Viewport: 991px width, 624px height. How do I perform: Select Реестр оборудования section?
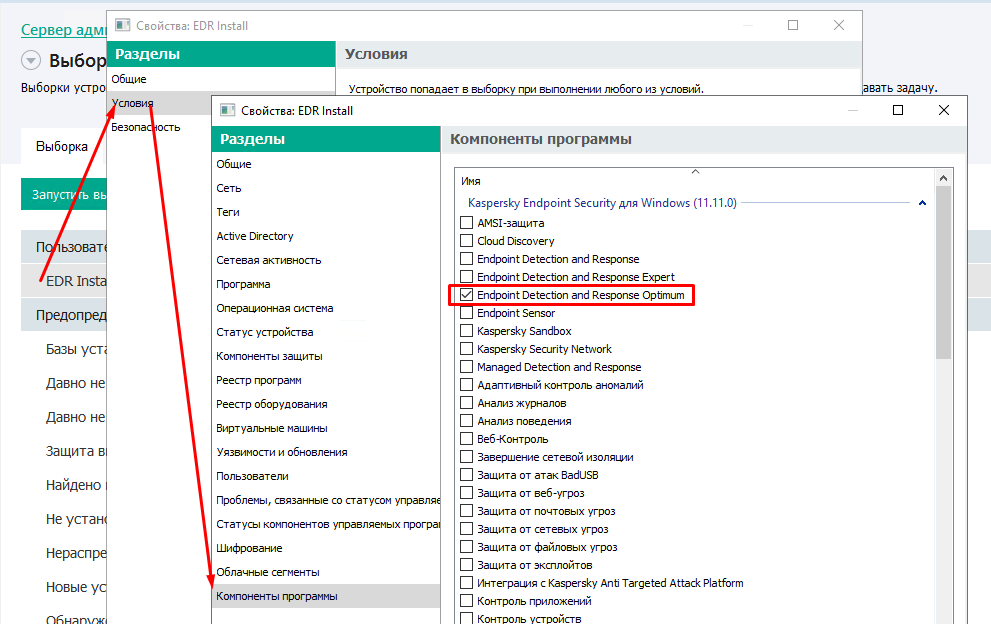coord(326,404)
